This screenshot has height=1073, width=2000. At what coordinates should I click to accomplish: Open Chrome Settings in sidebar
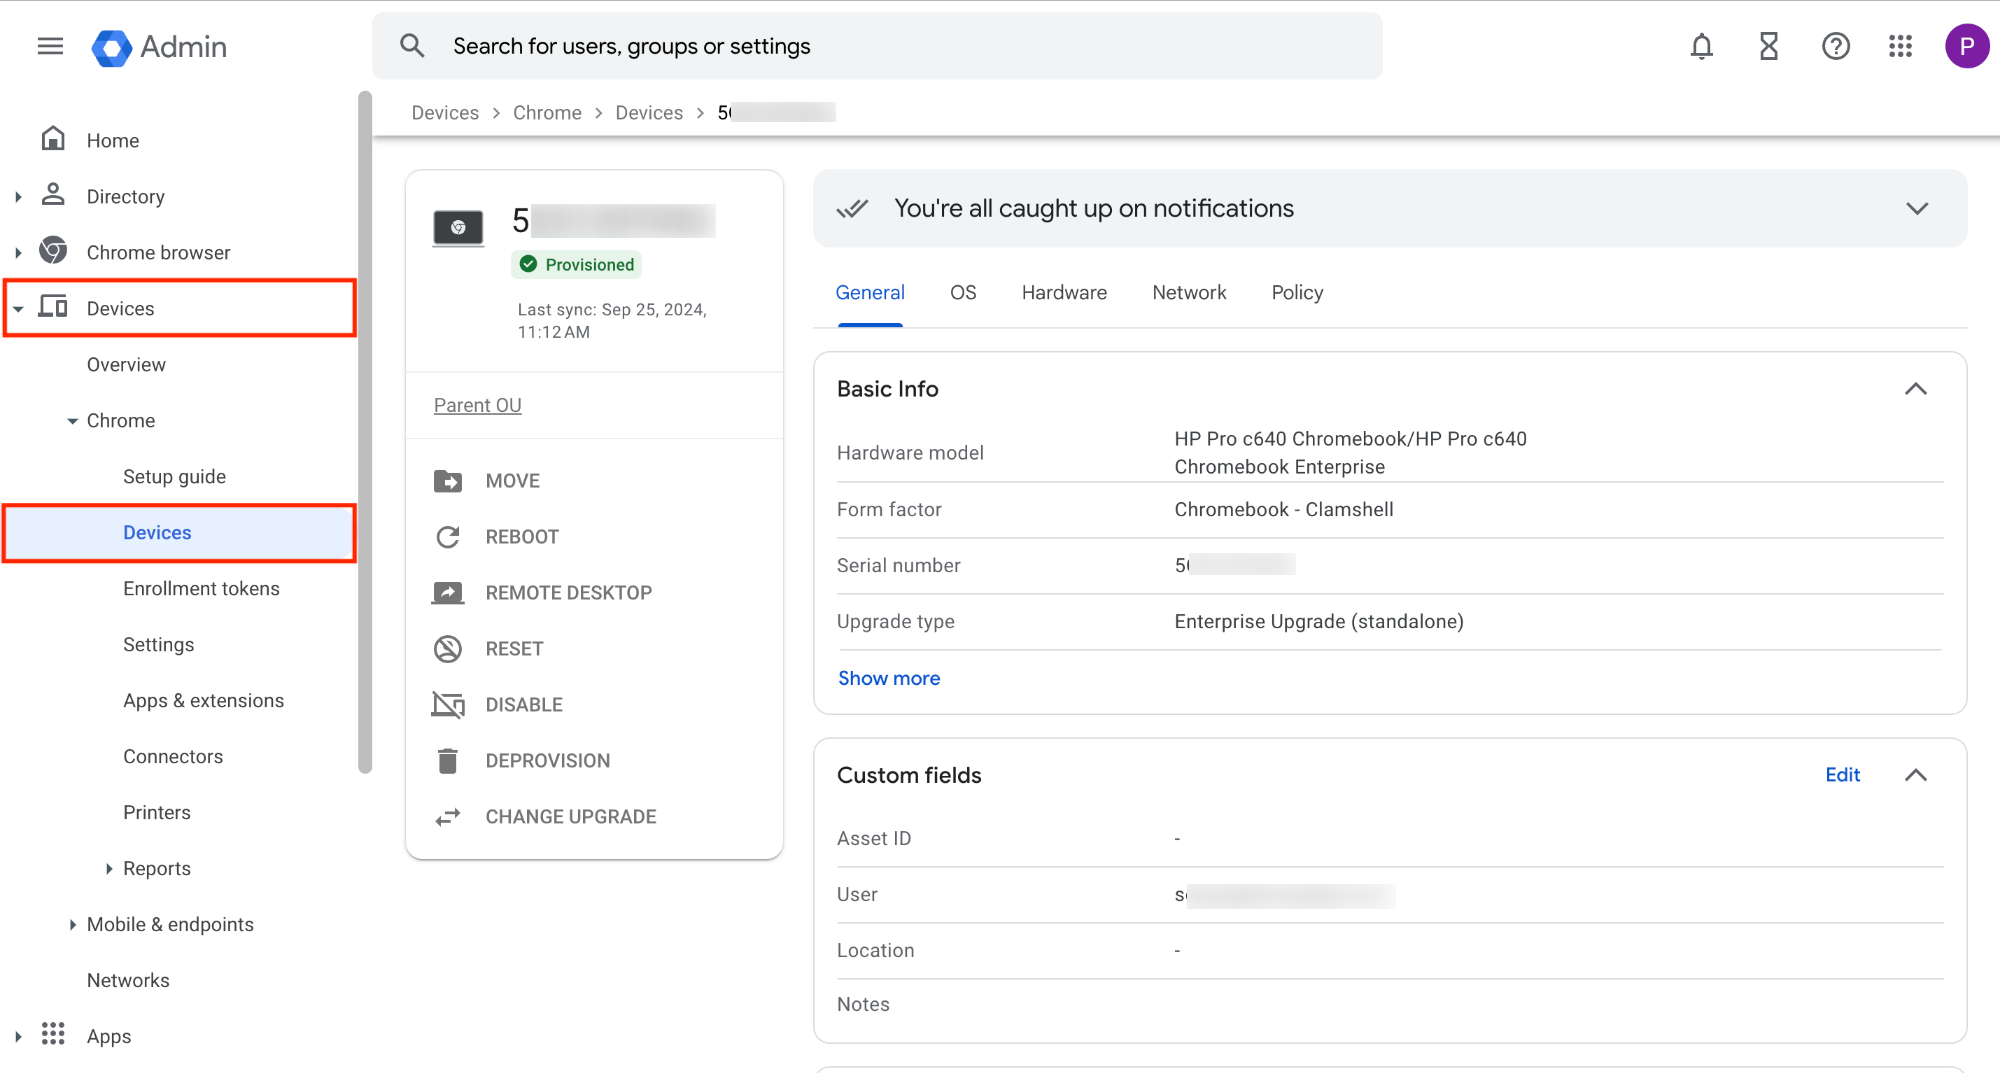pyautogui.click(x=158, y=644)
